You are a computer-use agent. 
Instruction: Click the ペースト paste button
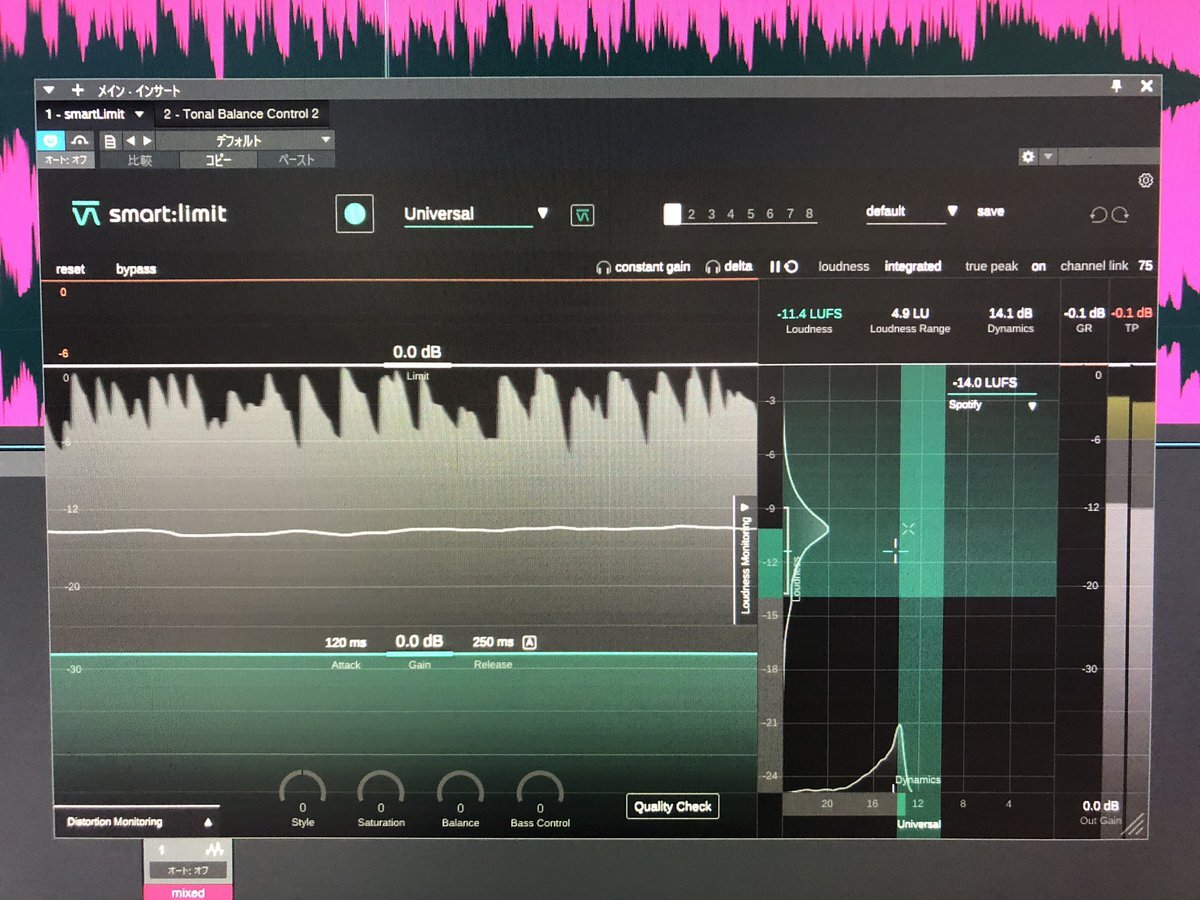296,160
